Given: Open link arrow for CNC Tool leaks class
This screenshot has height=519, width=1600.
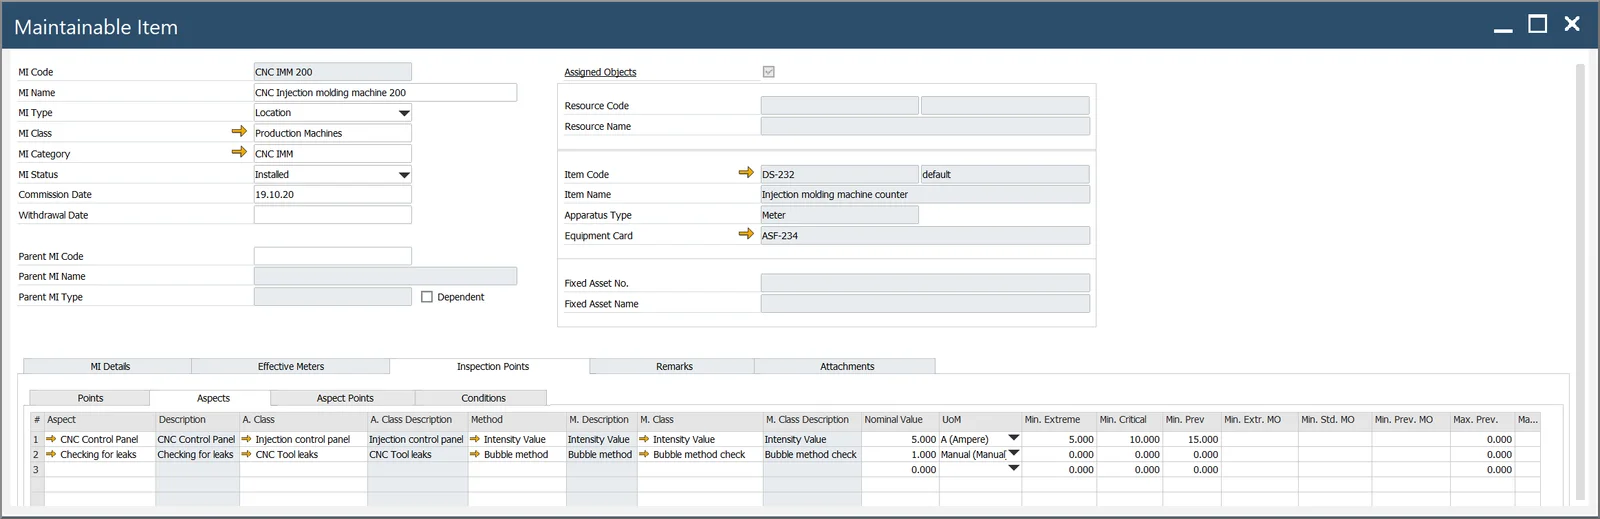Looking at the screenshot, I should tap(246, 454).
